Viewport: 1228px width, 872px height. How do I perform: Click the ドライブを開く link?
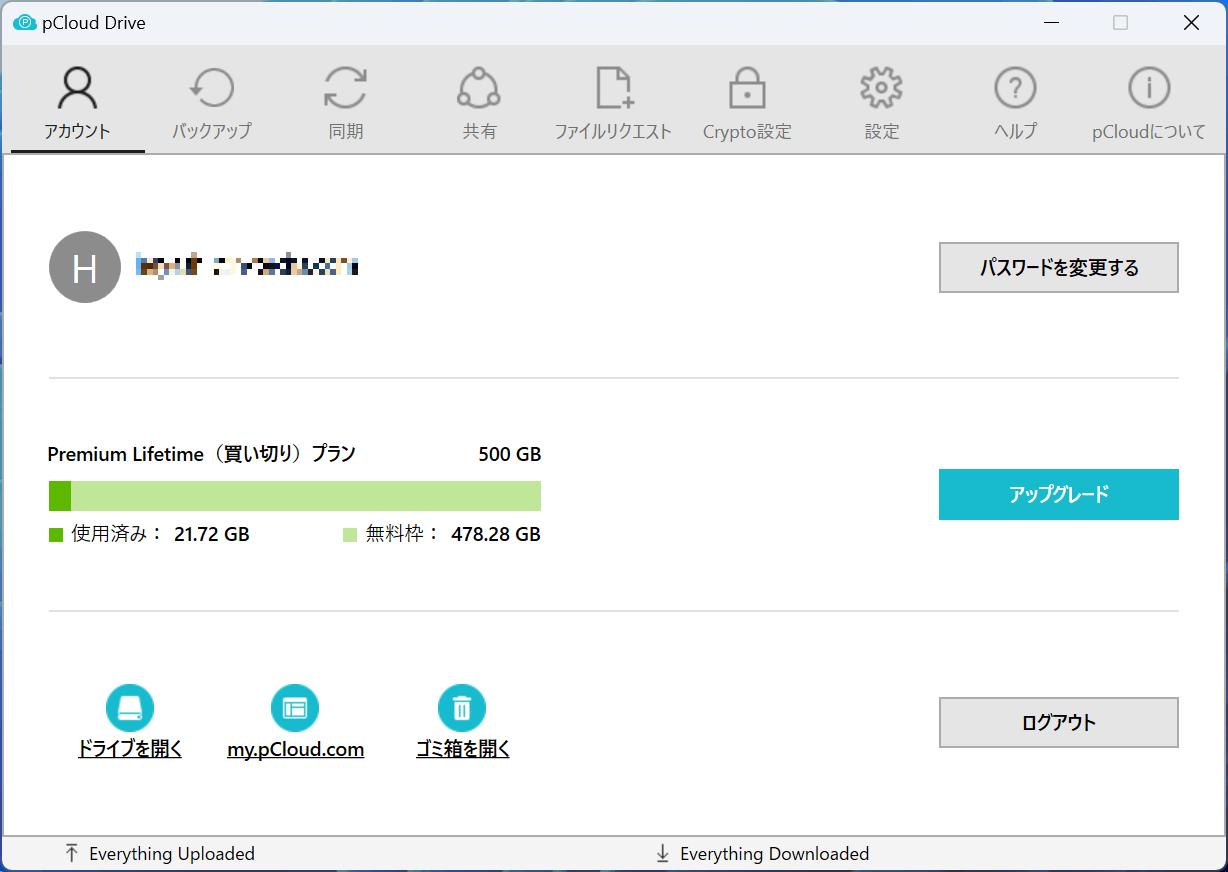tap(130, 749)
